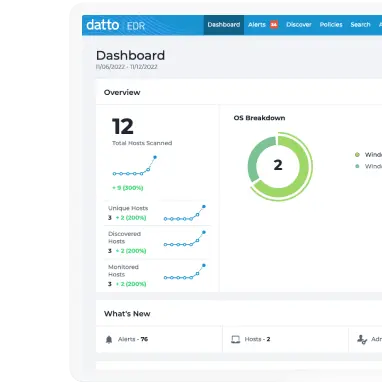Click the Total Hosts Scanned sparkline chart
Screen dimensions: 382x382
tap(135, 165)
